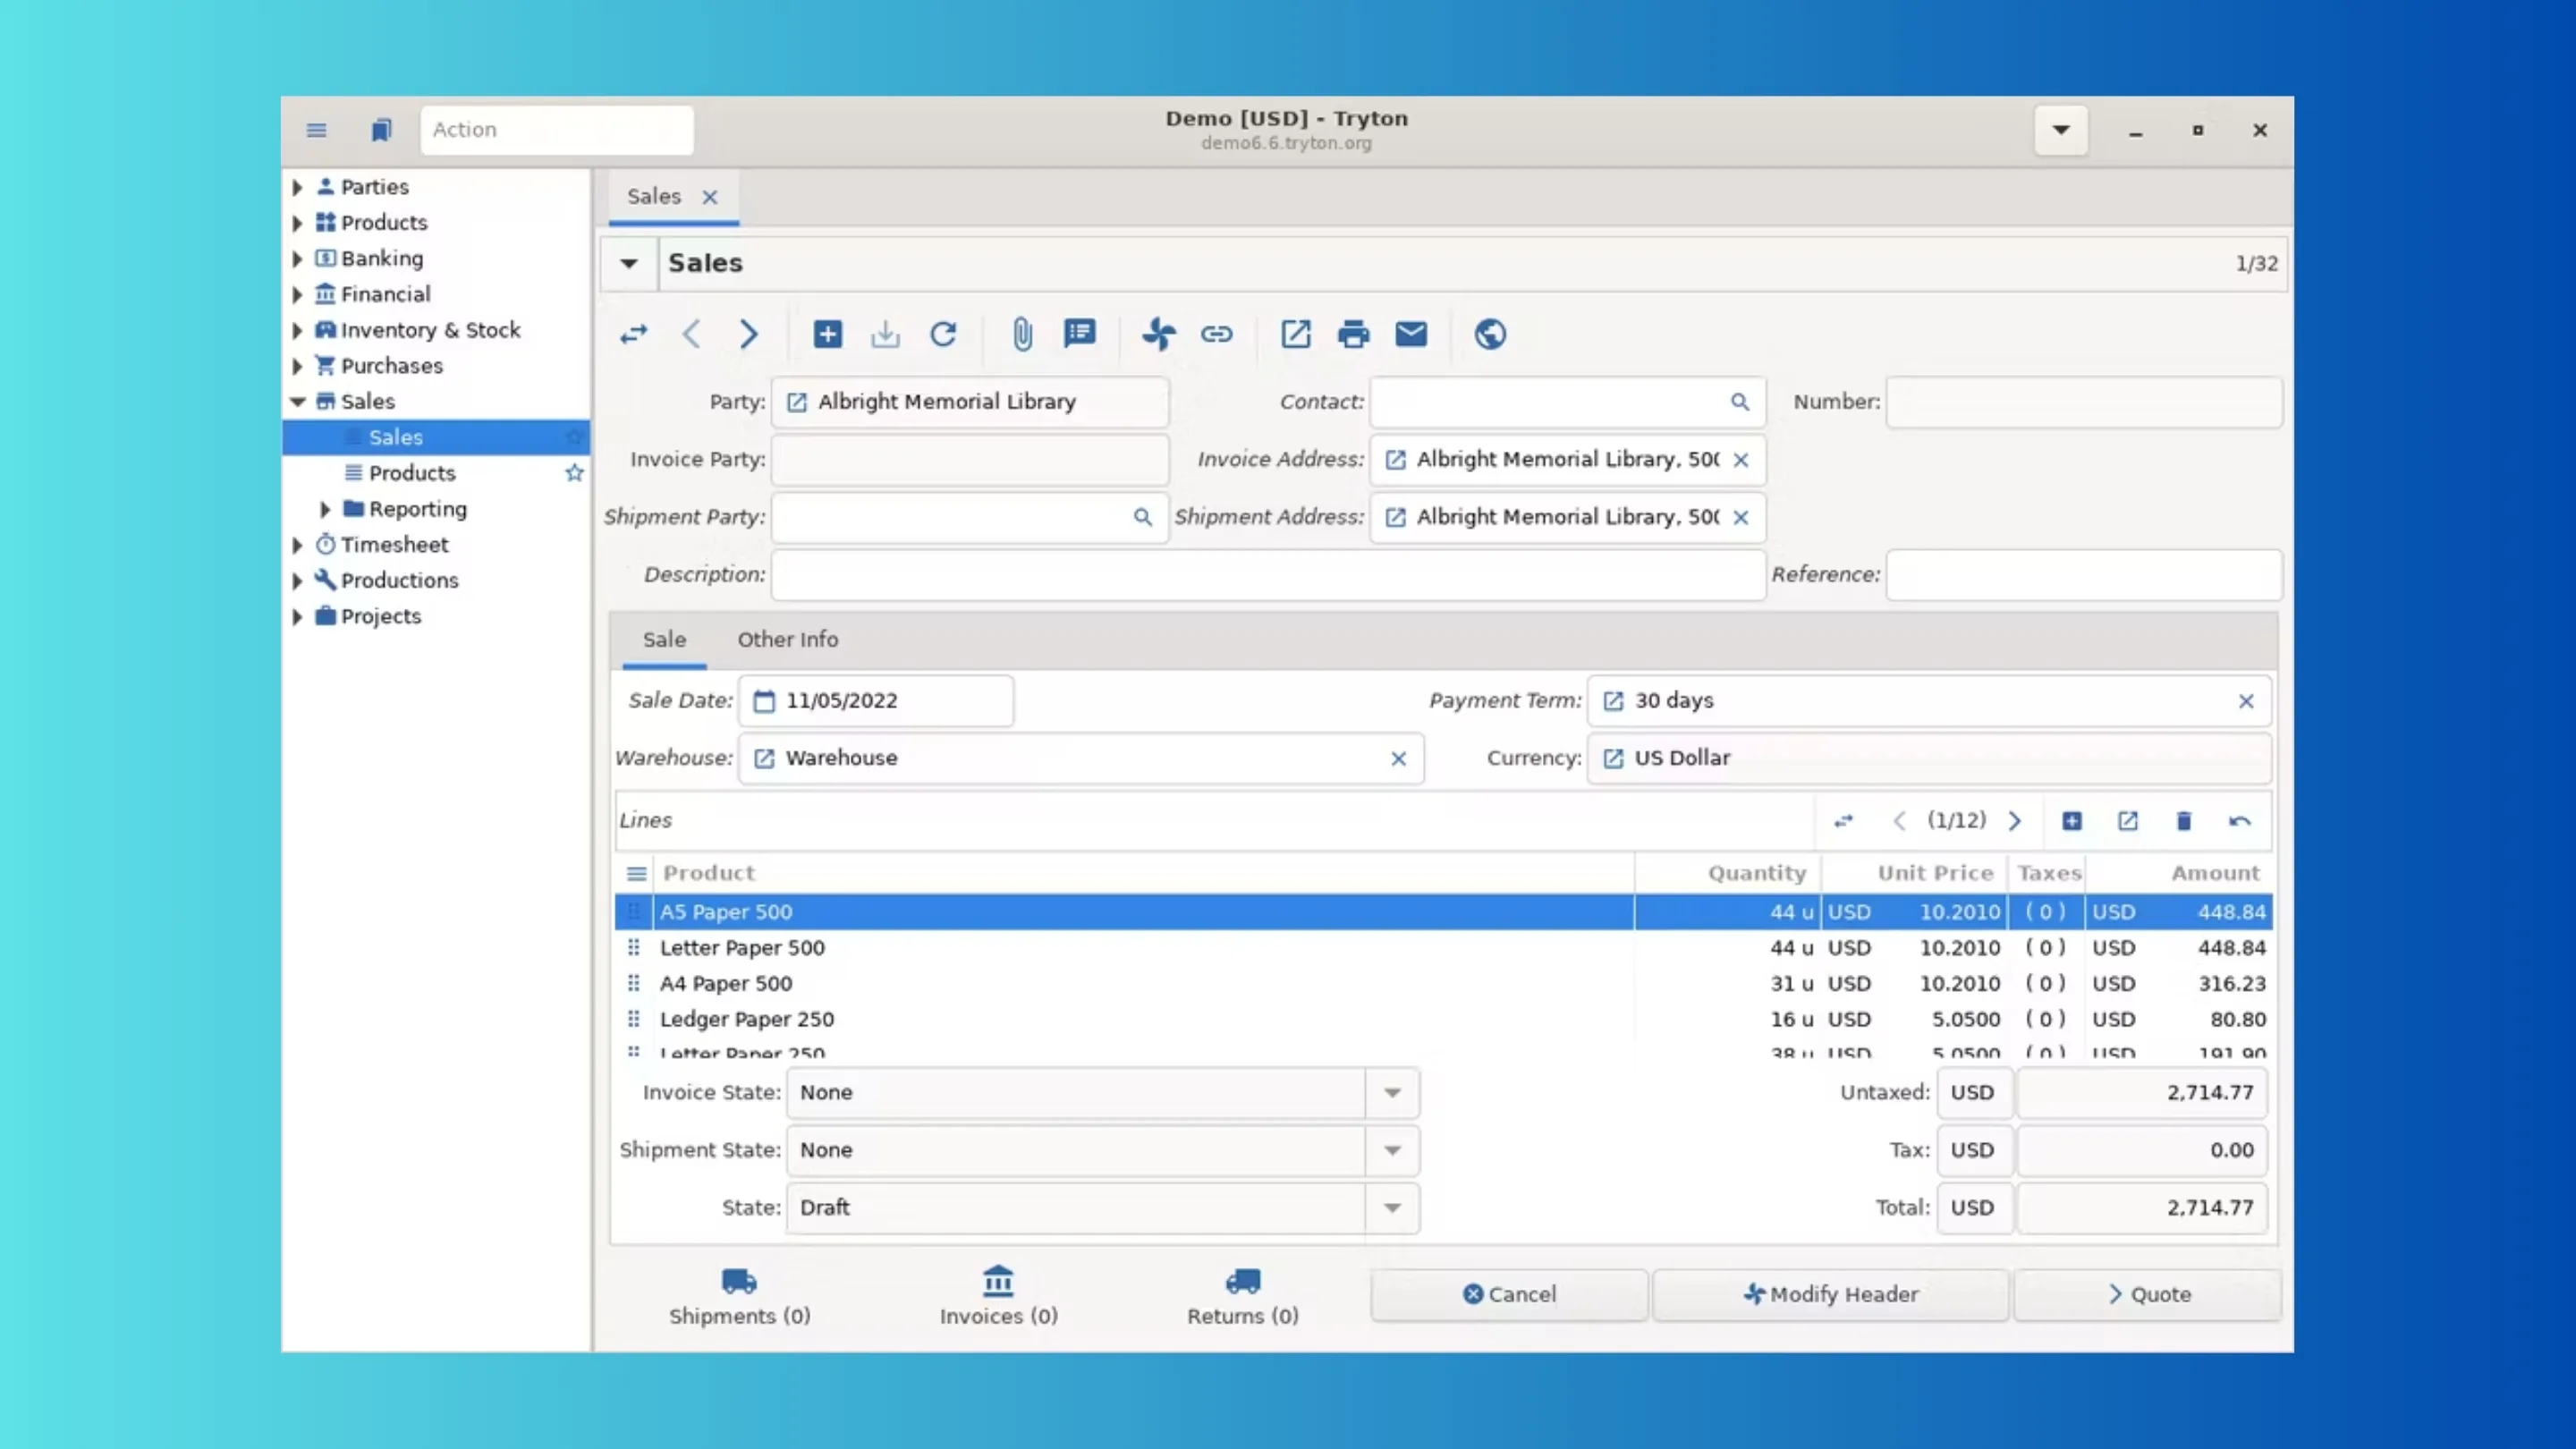Viewport: 2576px width, 1449px height.
Task: Go to next record arrow in toolbar
Action: pyautogui.click(x=748, y=334)
